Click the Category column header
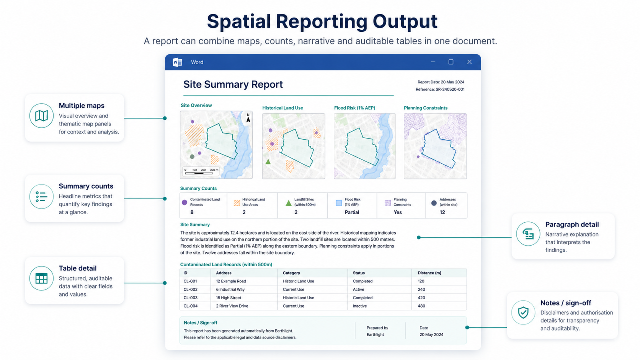This screenshot has width=640, height=360. [x=291, y=273]
